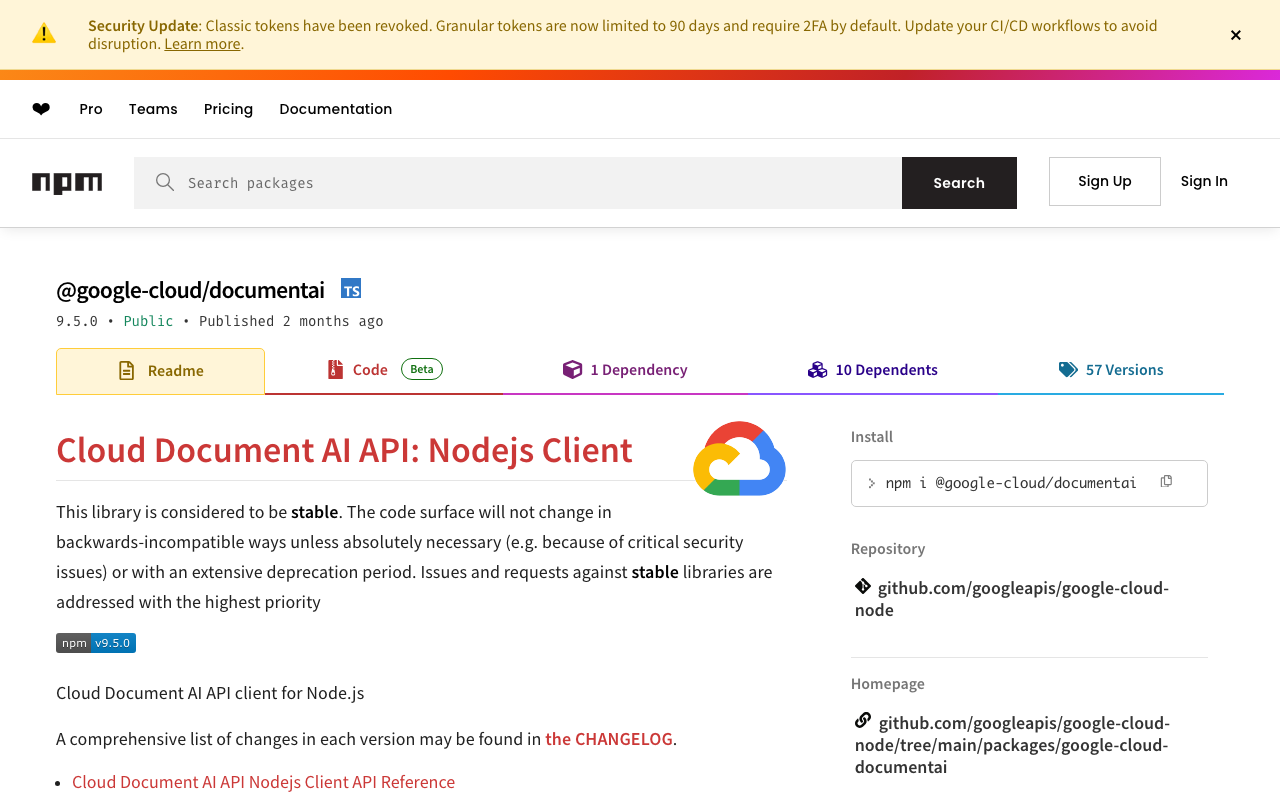The height and width of the screenshot is (800, 1280).
Task: Open the googleapis/google-cloud-node repository link
Action: pyautogui.click(x=1012, y=599)
